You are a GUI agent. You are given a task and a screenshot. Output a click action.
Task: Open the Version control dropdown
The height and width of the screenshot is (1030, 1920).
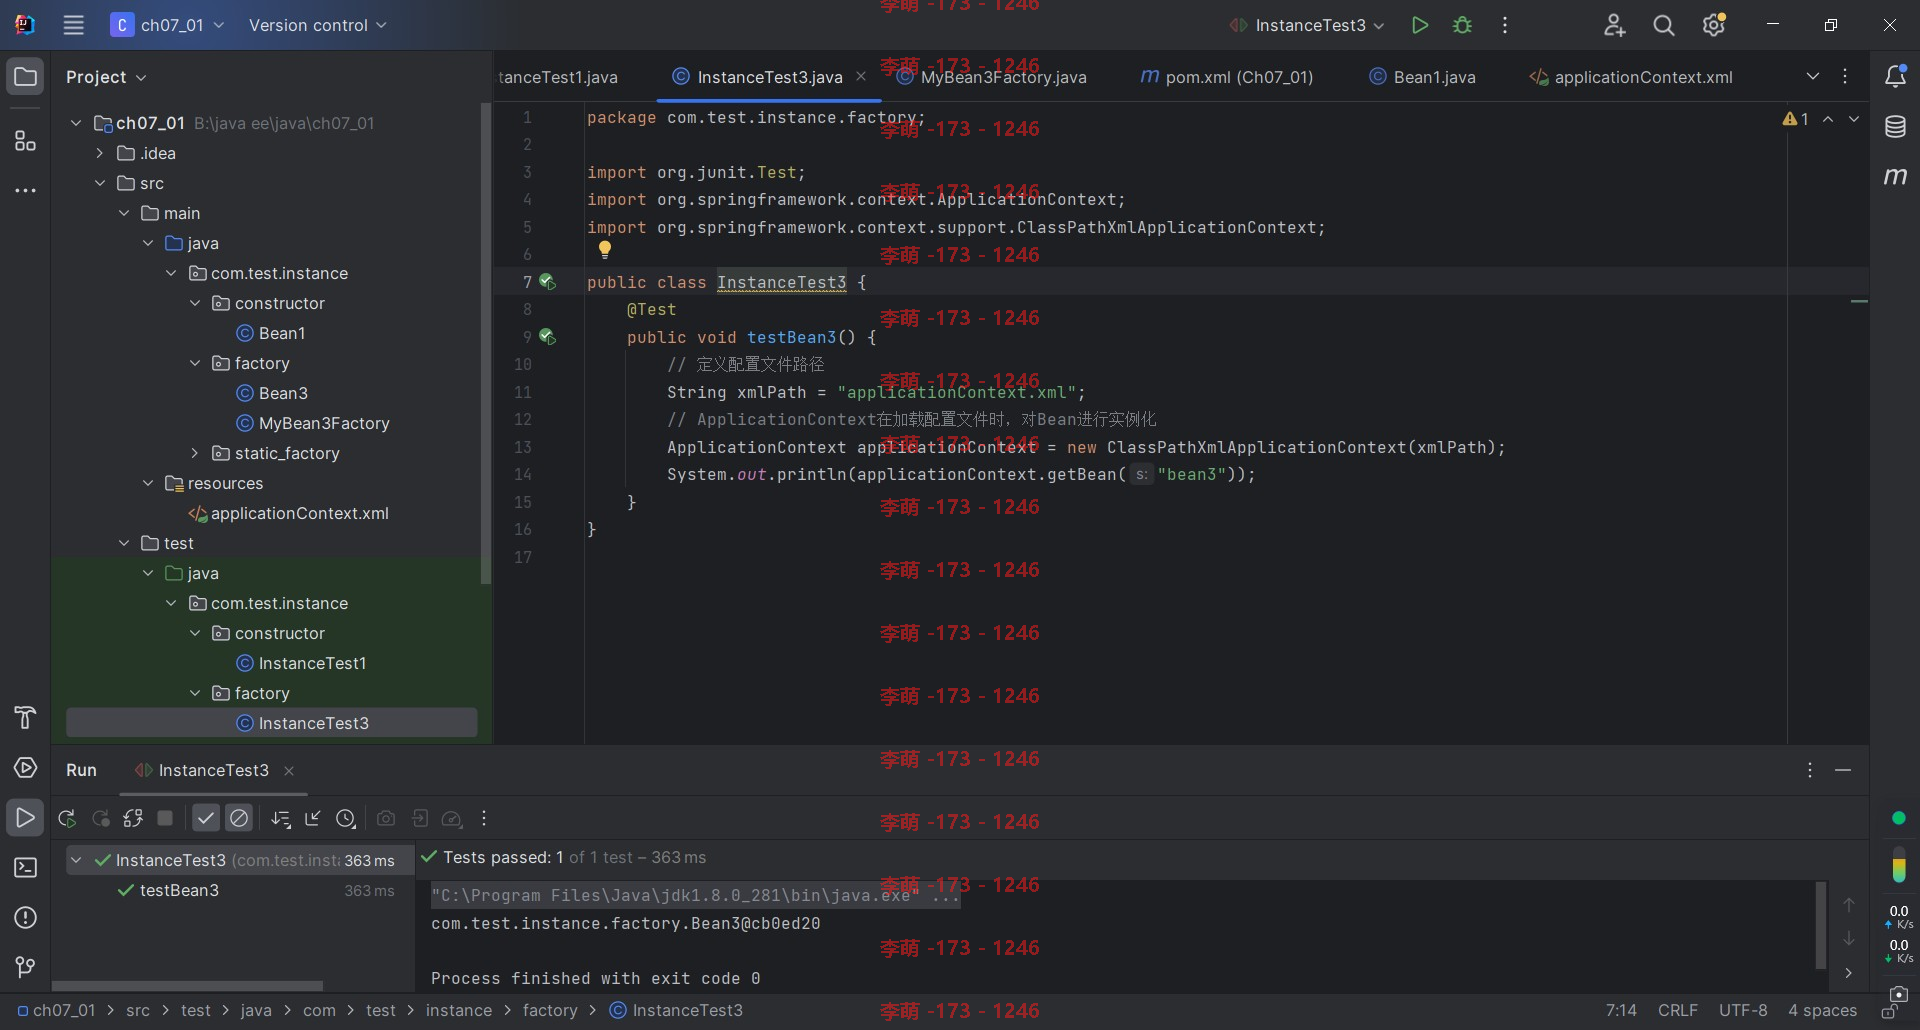click(317, 25)
